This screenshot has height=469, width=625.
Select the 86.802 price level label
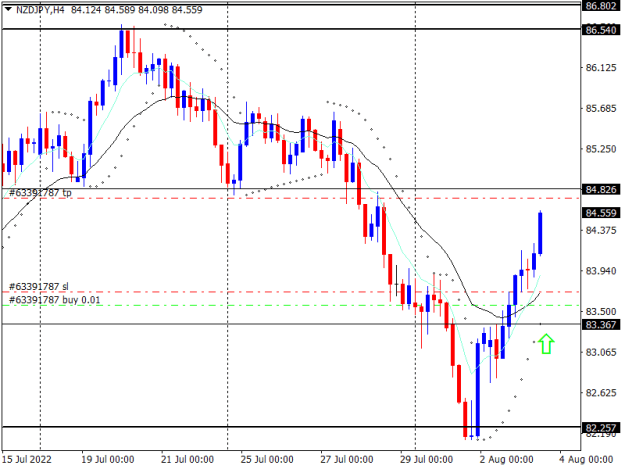click(601, 6)
